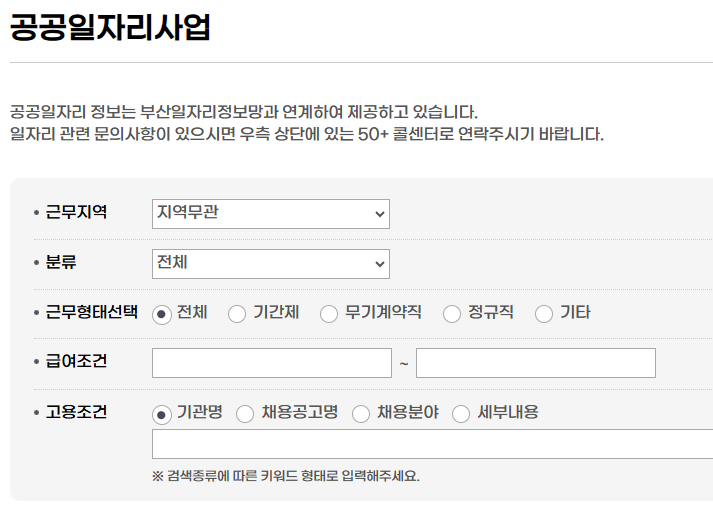This screenshot has width=713, height=513.
Task: Choose the 채용공고명 radio option
Action: 245,414
